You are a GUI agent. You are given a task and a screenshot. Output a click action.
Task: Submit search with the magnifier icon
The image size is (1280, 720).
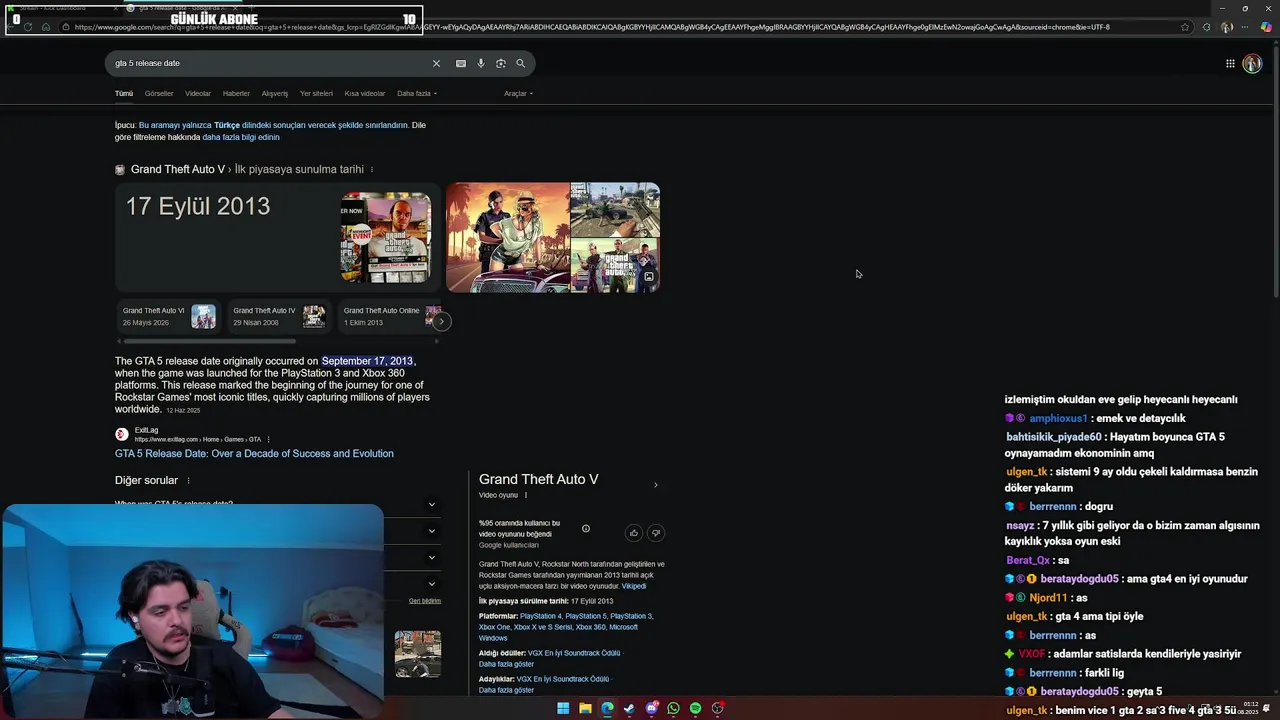[520, 63]
